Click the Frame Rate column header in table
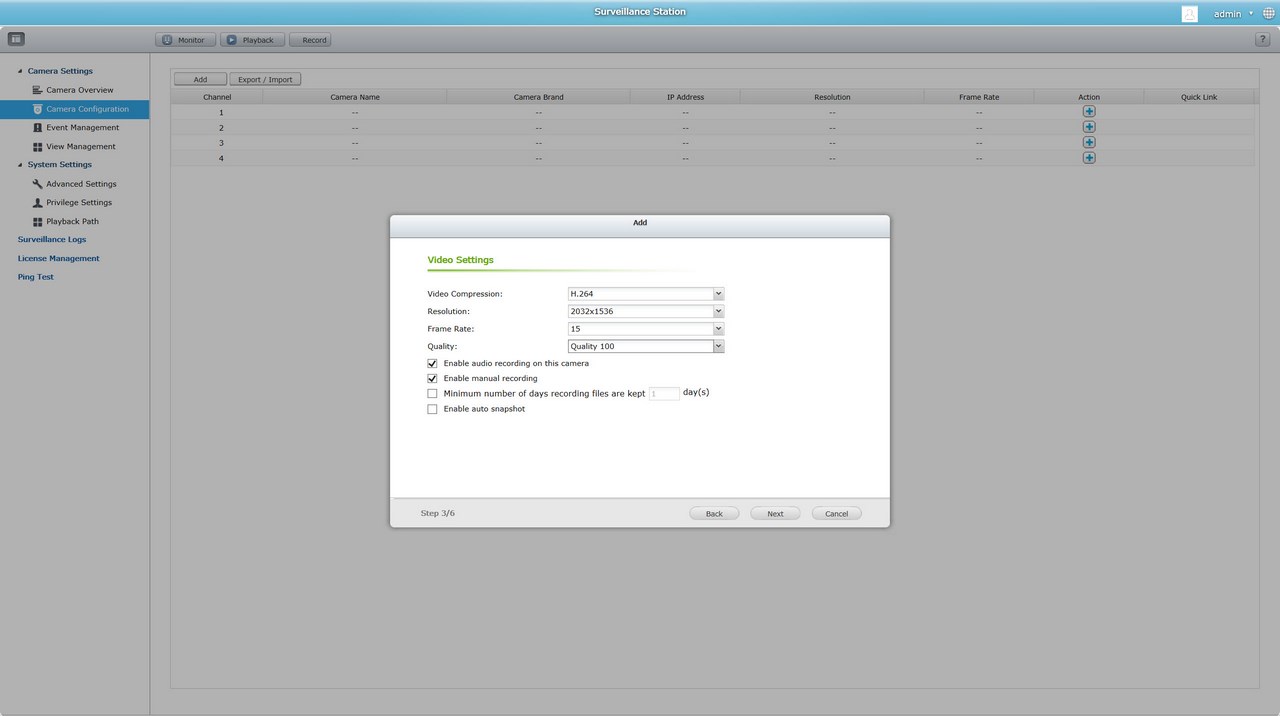The width and height of the screenshot is (1280, 716). click(x=979, y=97)
